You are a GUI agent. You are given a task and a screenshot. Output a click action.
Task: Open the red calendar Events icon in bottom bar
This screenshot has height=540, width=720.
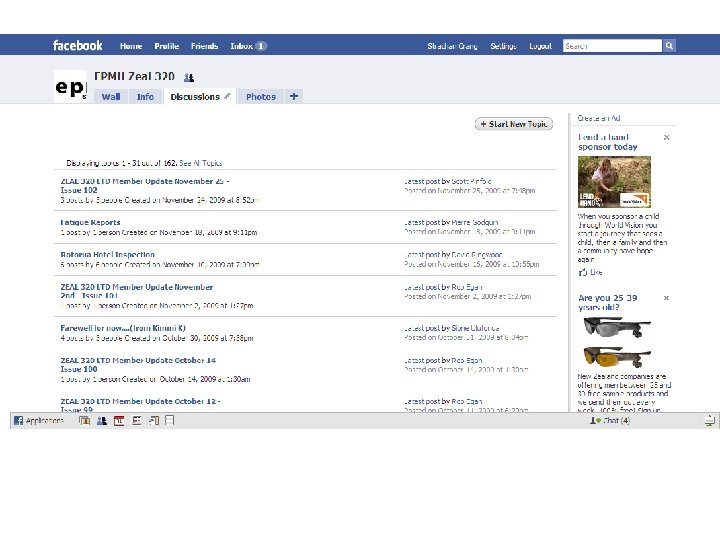[119, 420]
